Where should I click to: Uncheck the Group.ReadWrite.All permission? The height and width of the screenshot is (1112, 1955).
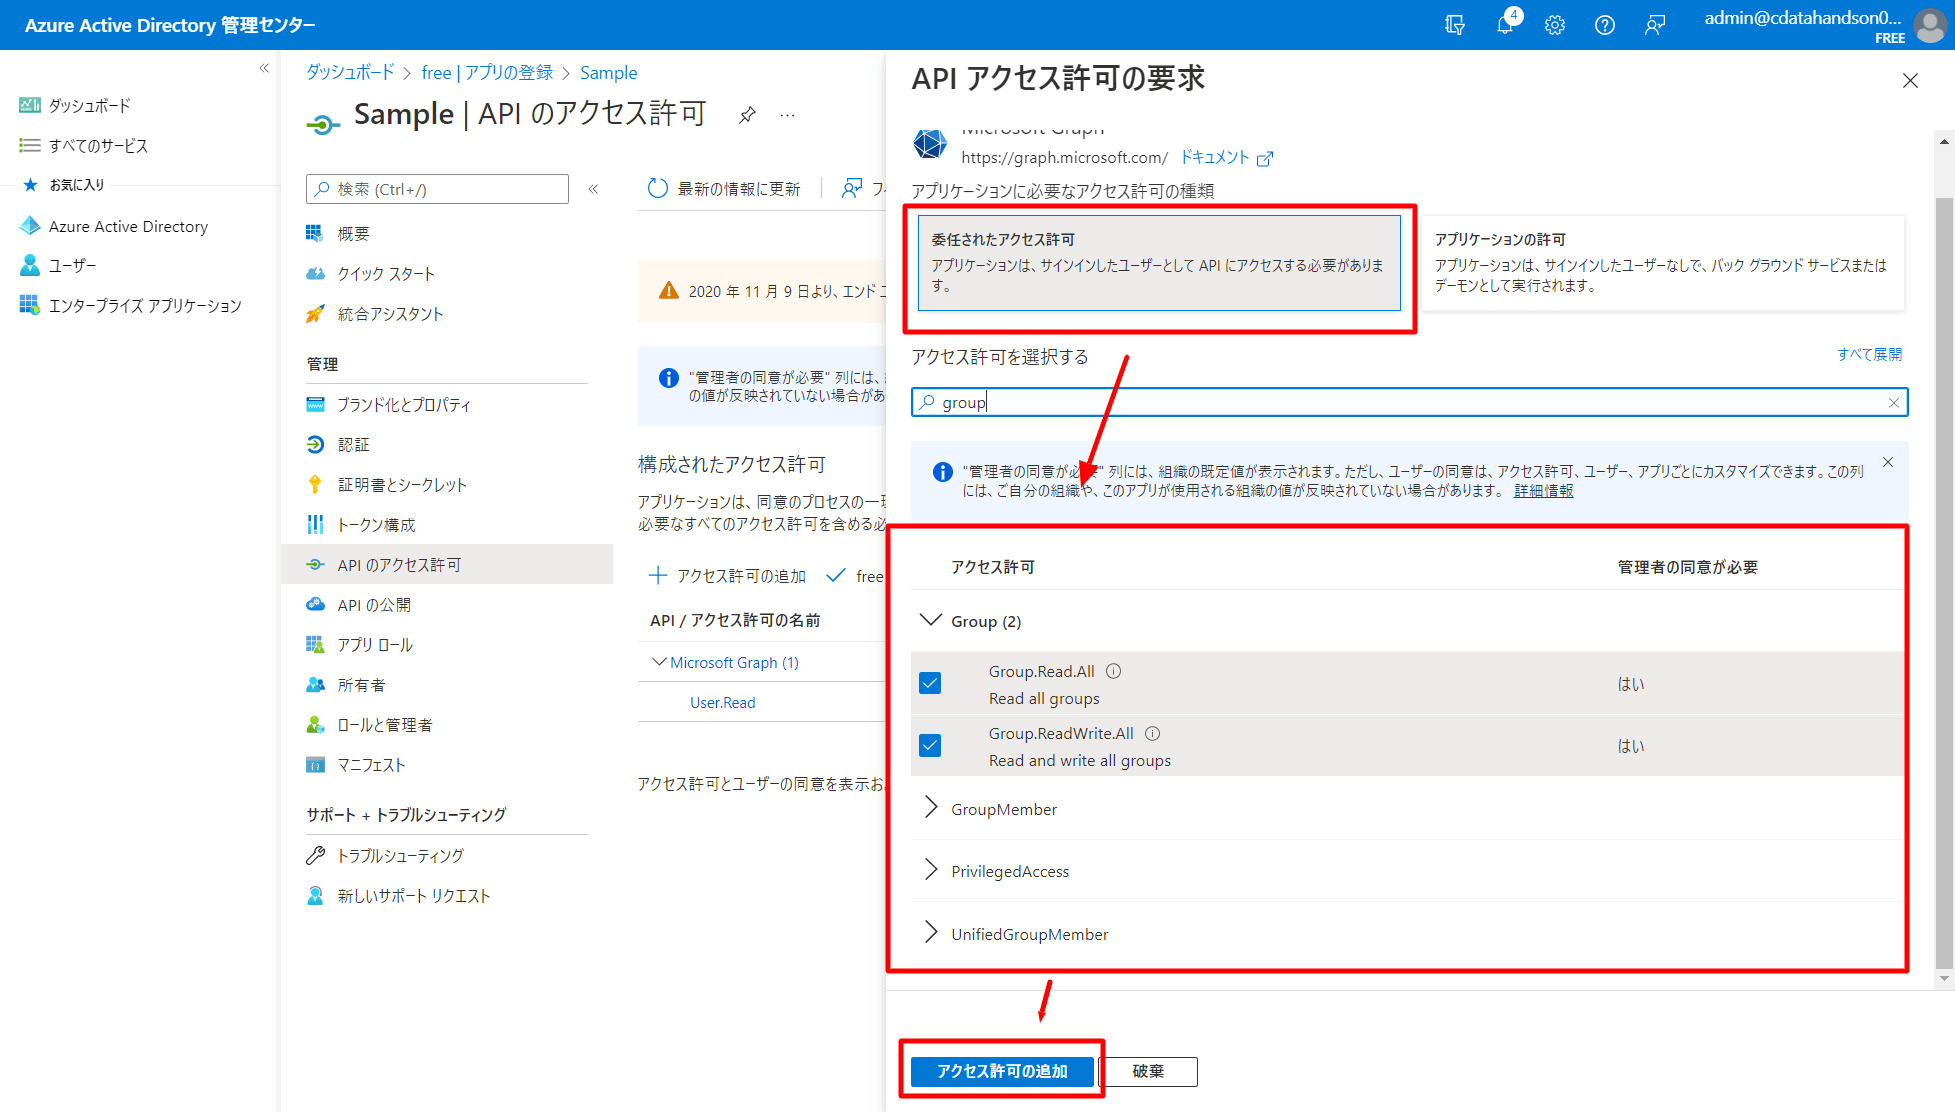(930, 745)
